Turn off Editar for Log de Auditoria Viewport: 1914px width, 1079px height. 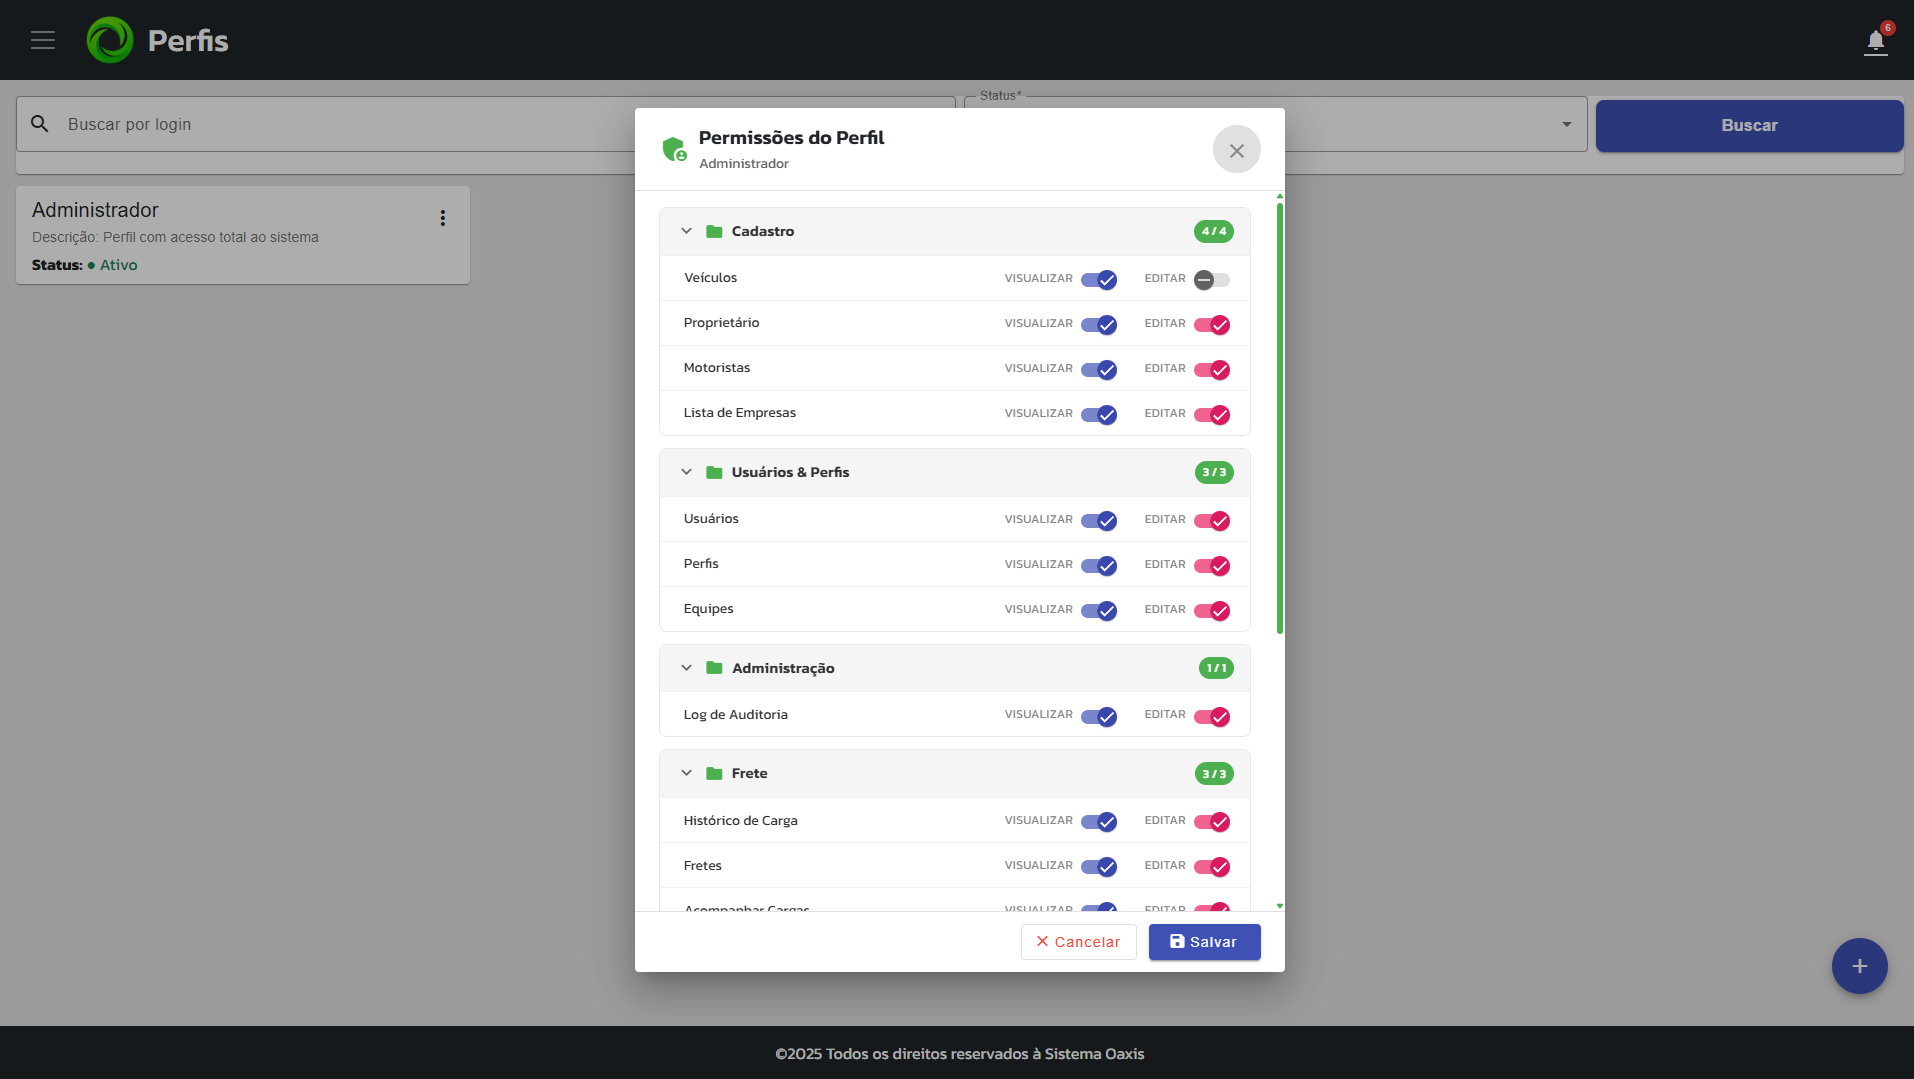[1211, 716]
